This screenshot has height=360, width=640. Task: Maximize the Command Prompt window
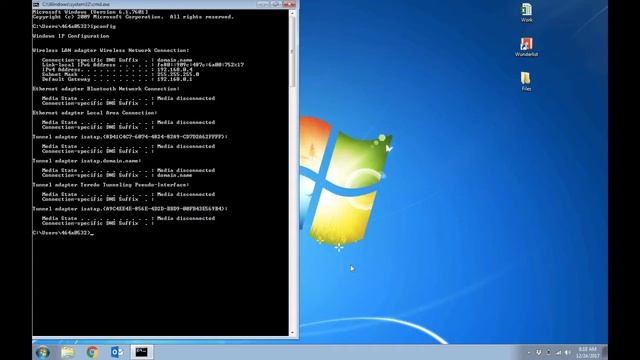pos(276,4)
